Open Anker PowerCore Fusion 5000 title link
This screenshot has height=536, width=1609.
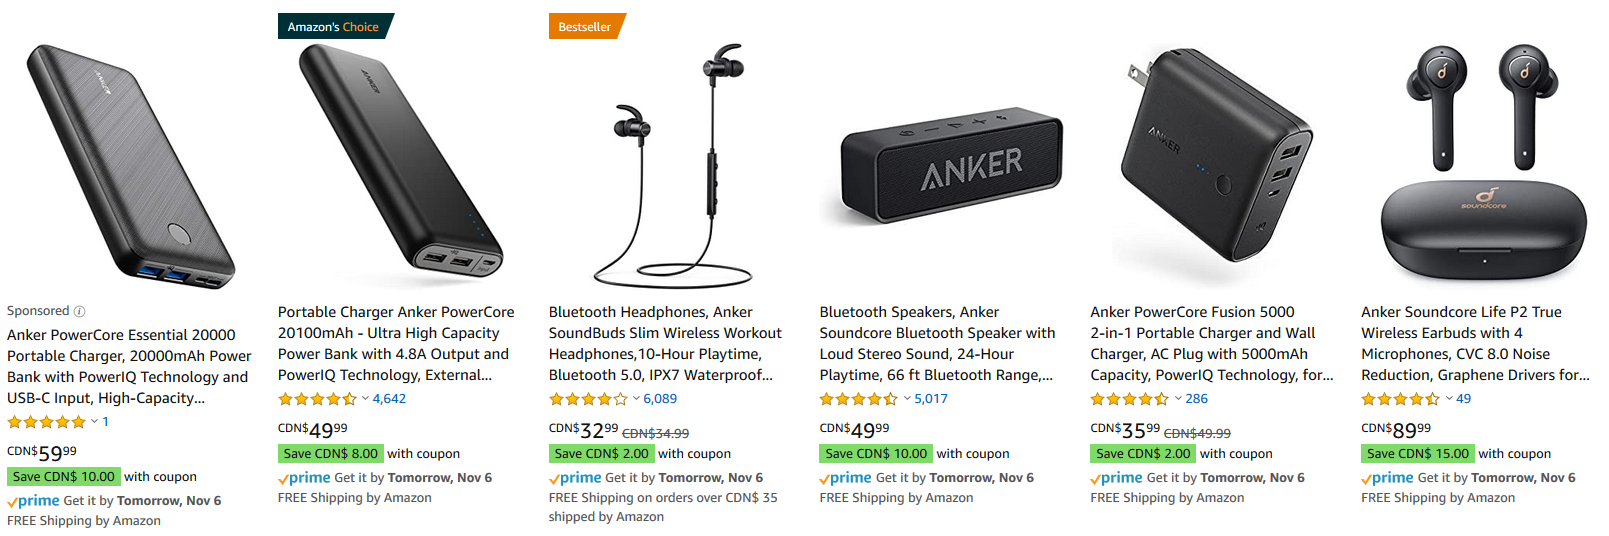(x=1212, y=344)
